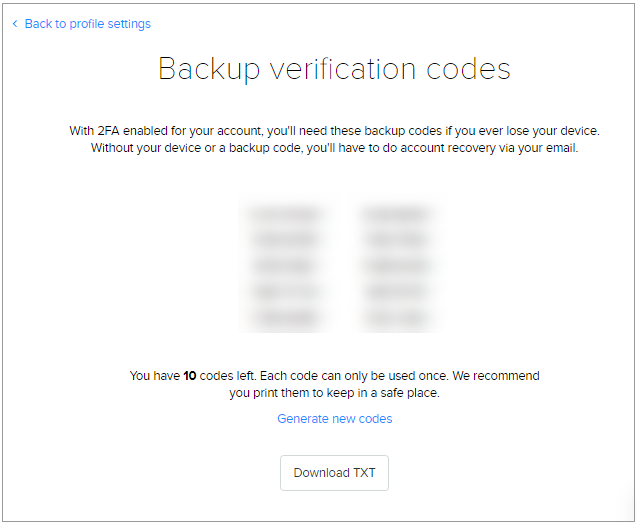Select fourth blurred code in left column
637x524 pixels.
pyautogui.click(x=286, y=292)
